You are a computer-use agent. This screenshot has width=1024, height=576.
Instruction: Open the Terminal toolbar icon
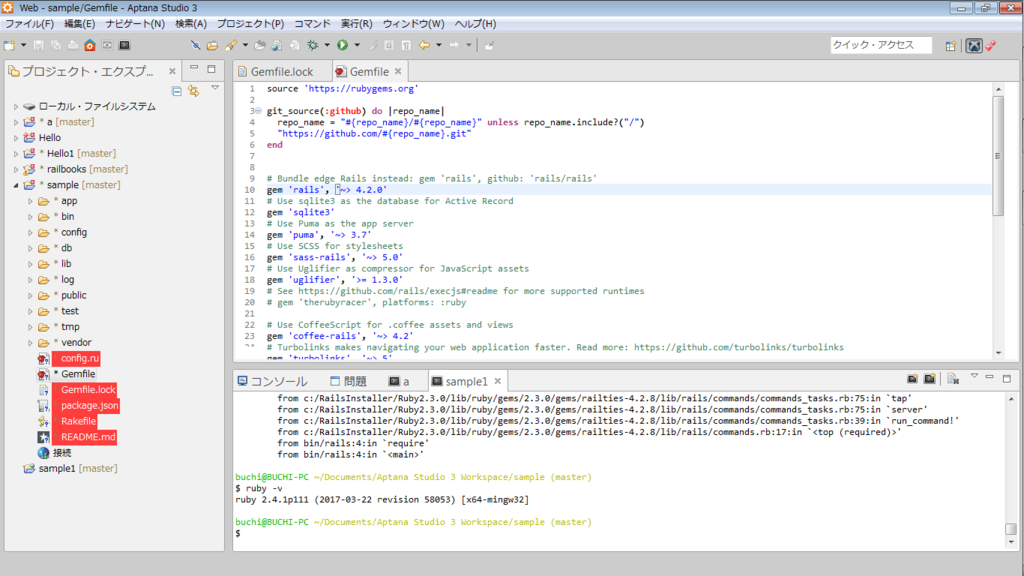point(124,45)
